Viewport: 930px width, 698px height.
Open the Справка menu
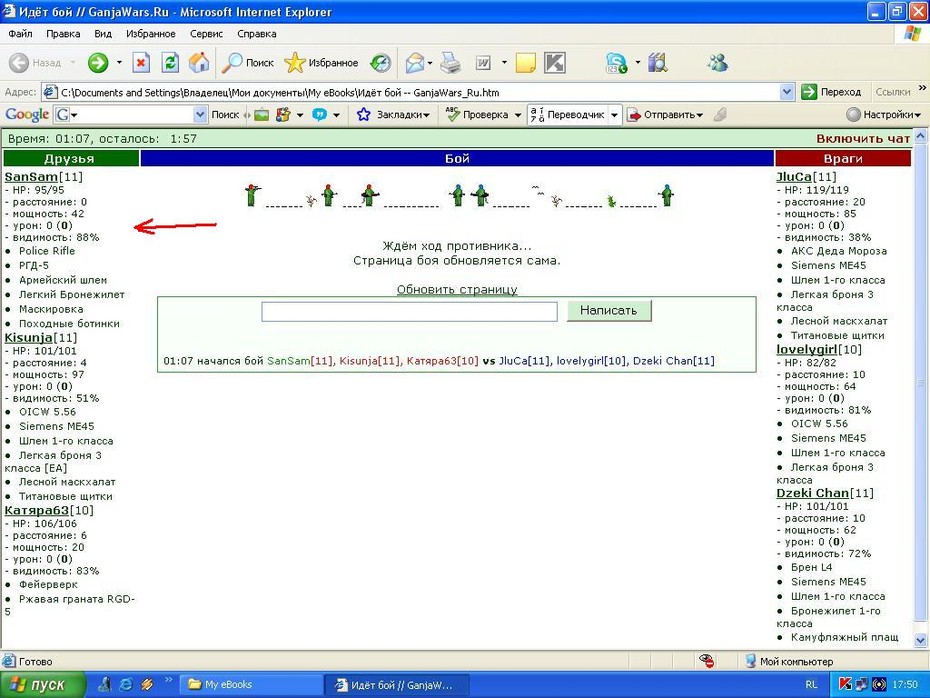coord(257,34)
